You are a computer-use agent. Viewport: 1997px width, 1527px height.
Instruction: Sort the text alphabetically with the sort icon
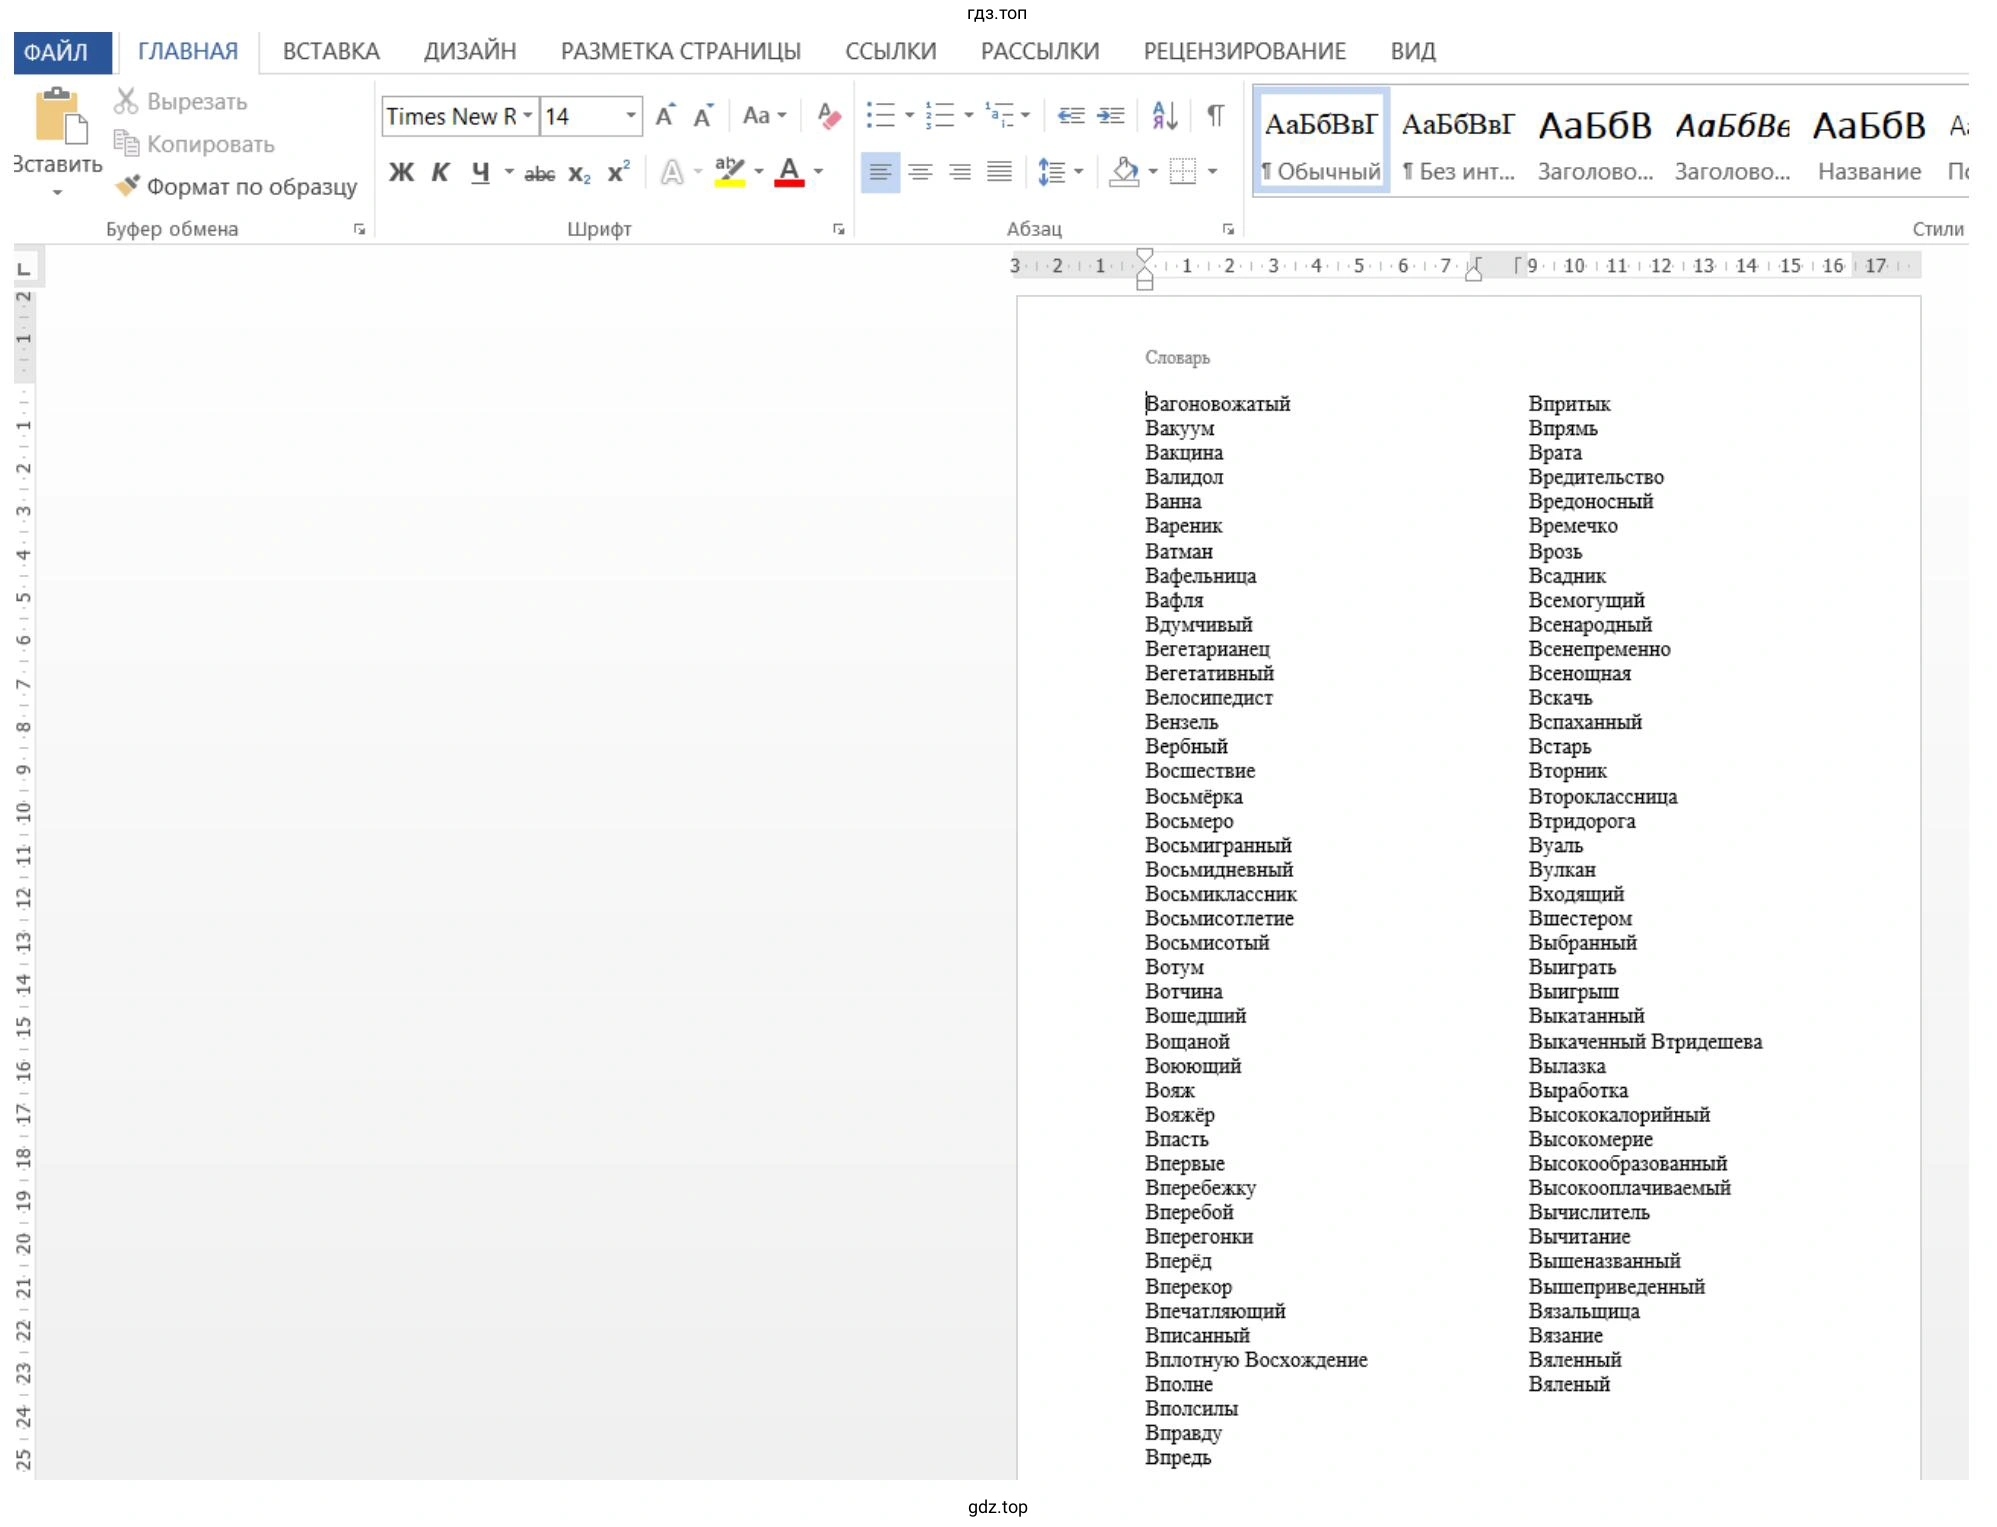(1164, 116)
